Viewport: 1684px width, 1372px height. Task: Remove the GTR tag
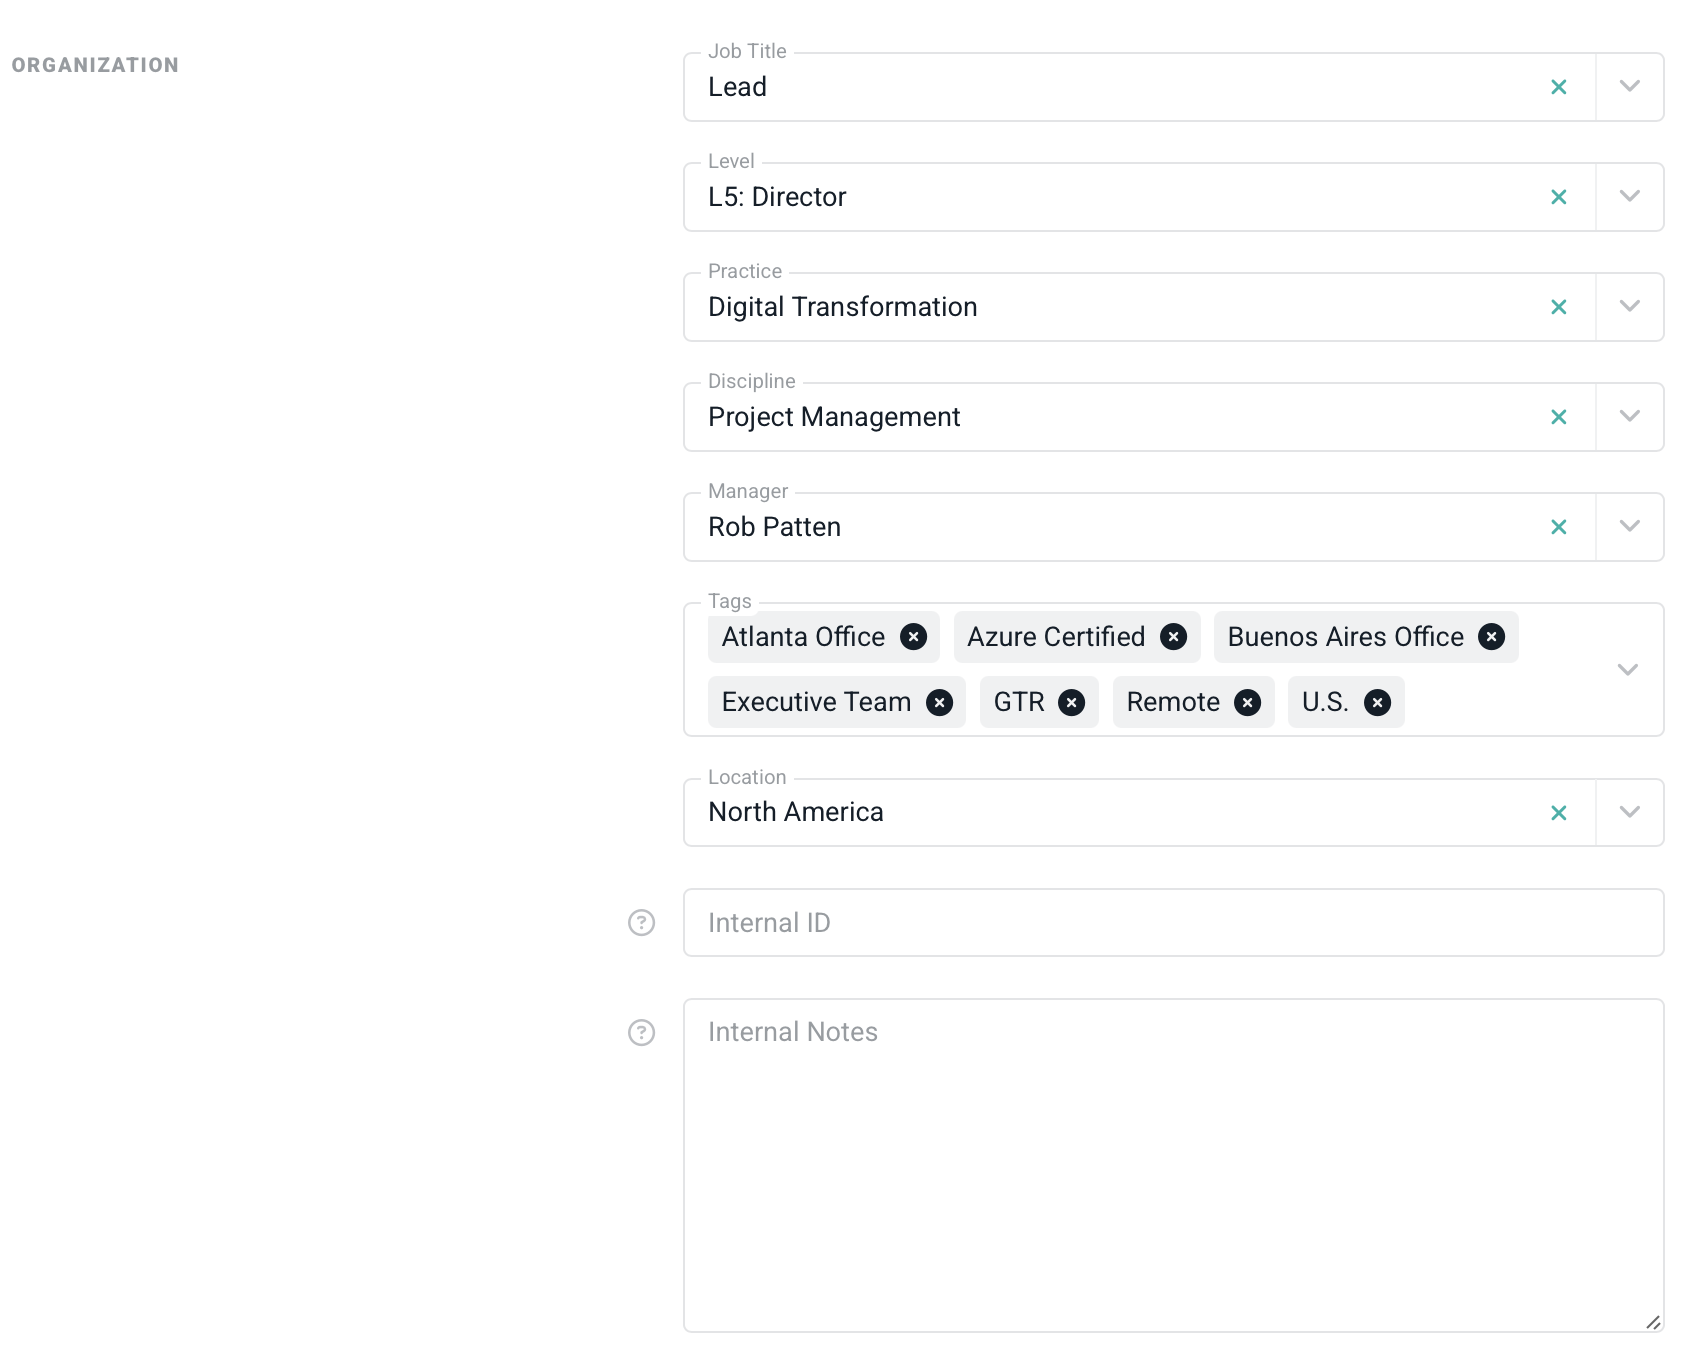[x=1071, y=703]
